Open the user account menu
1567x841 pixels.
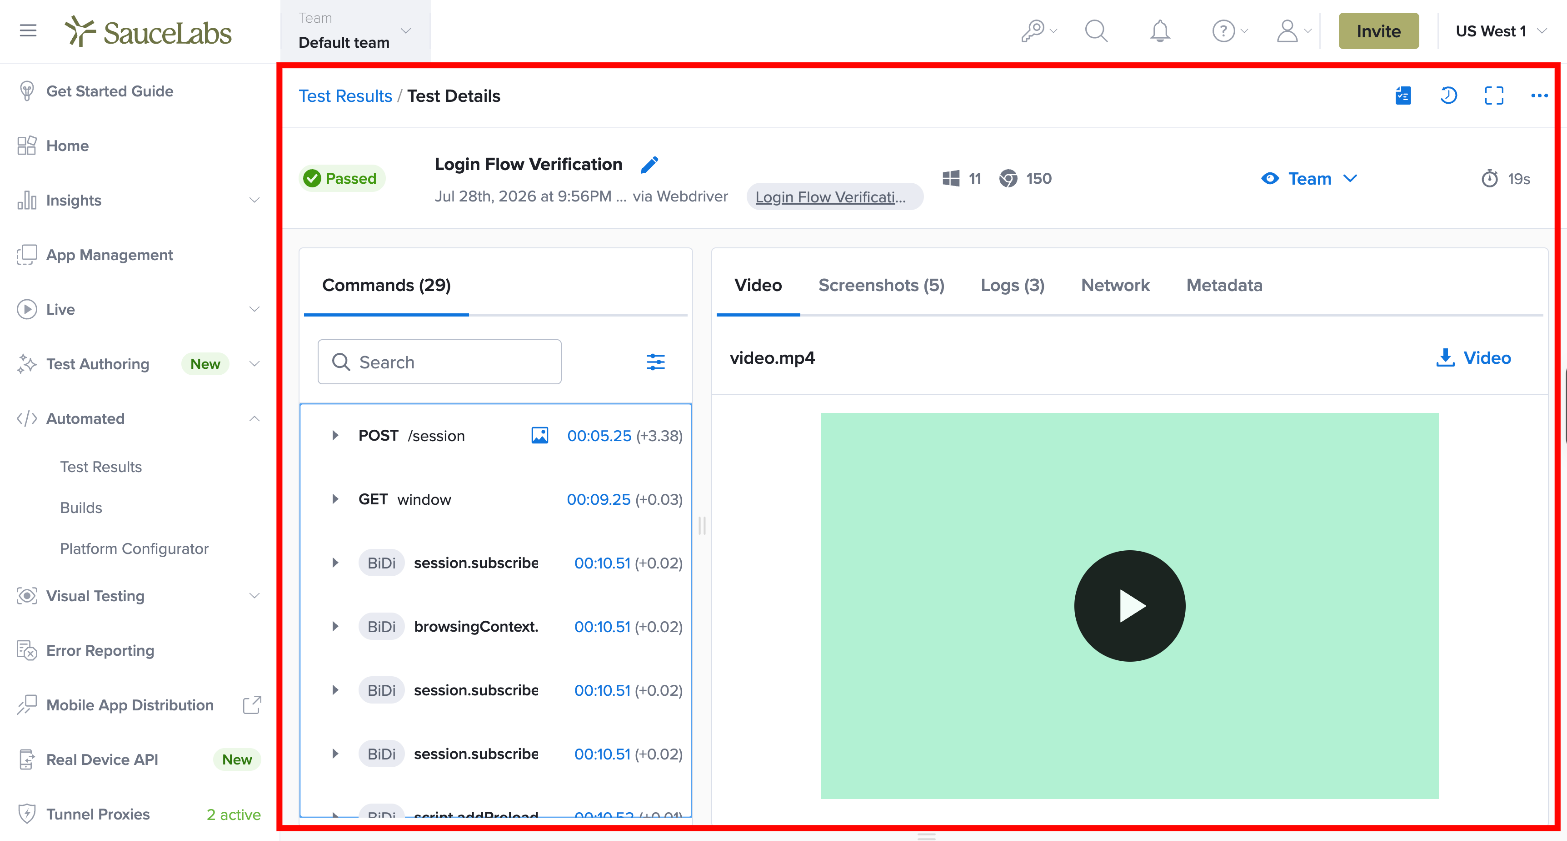point(1294,31)
